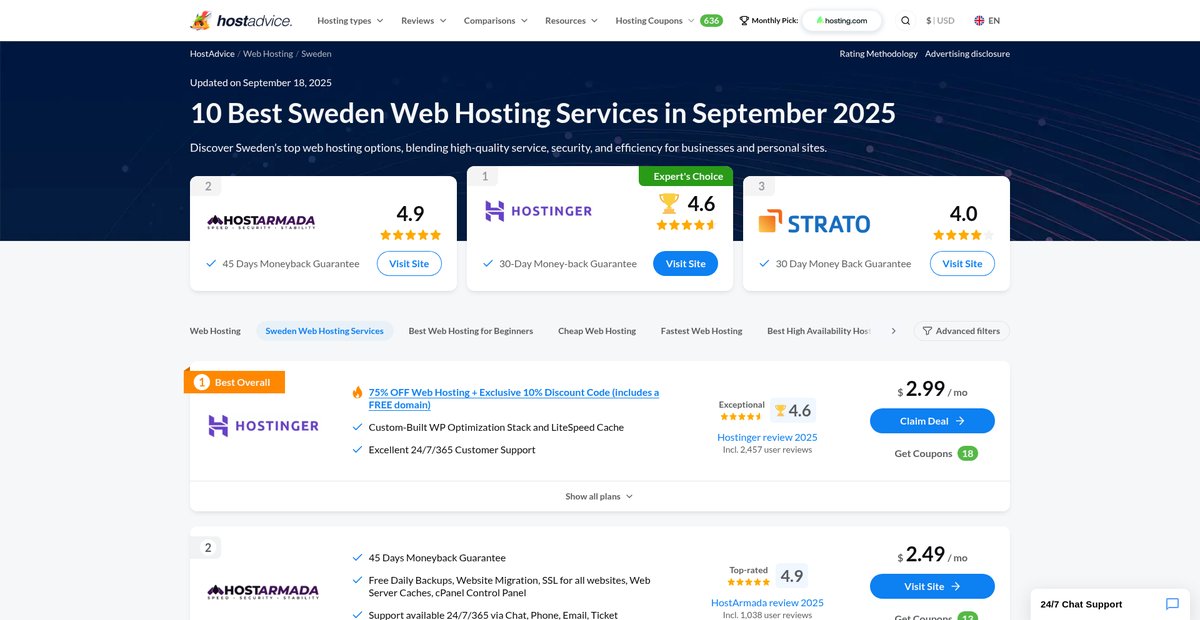Click the Strato logo in top card
This screenshot has width=1200, height=620.
pyautogui.click(x=814, y=222)
